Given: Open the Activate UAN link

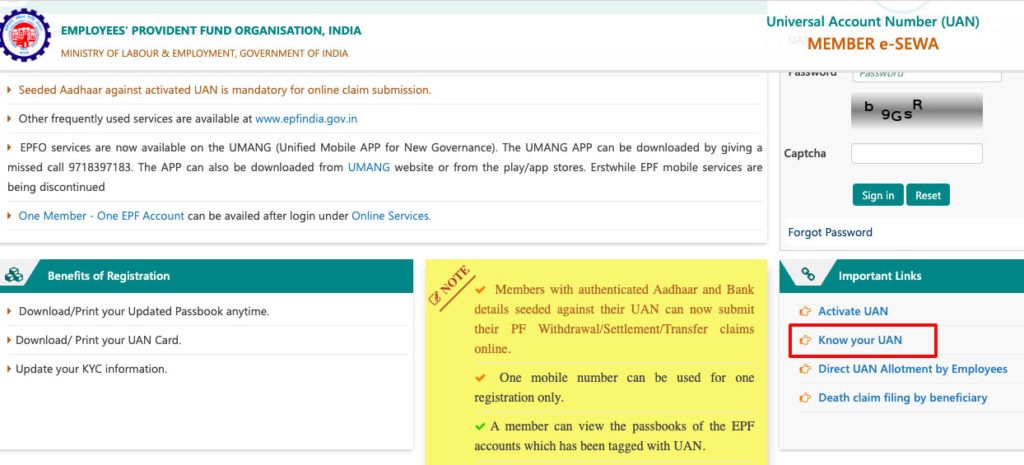Looking at the screenshot, I should [853, 312].
